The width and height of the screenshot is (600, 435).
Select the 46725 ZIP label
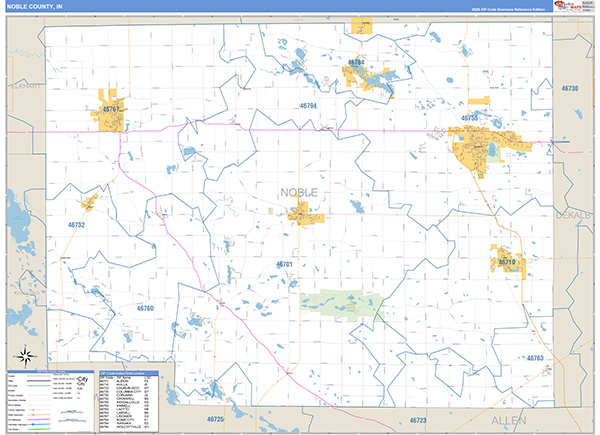pyautogui.click(x=216, y=419)
